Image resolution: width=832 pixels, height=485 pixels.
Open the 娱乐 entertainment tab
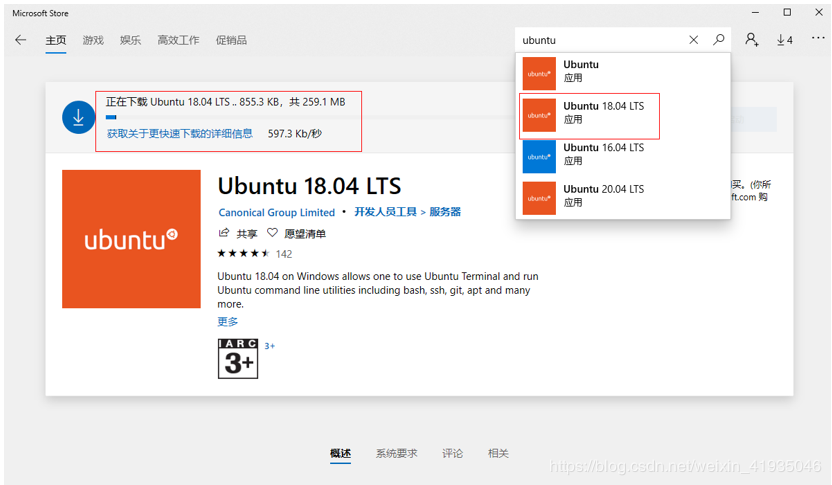pyautogui.click(x=131, y=40)
